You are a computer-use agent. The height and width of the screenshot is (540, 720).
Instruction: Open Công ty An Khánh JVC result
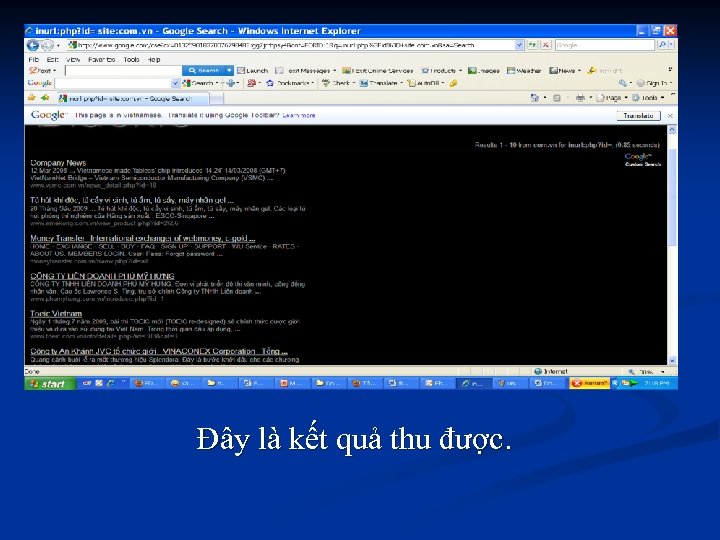(159, 351)
